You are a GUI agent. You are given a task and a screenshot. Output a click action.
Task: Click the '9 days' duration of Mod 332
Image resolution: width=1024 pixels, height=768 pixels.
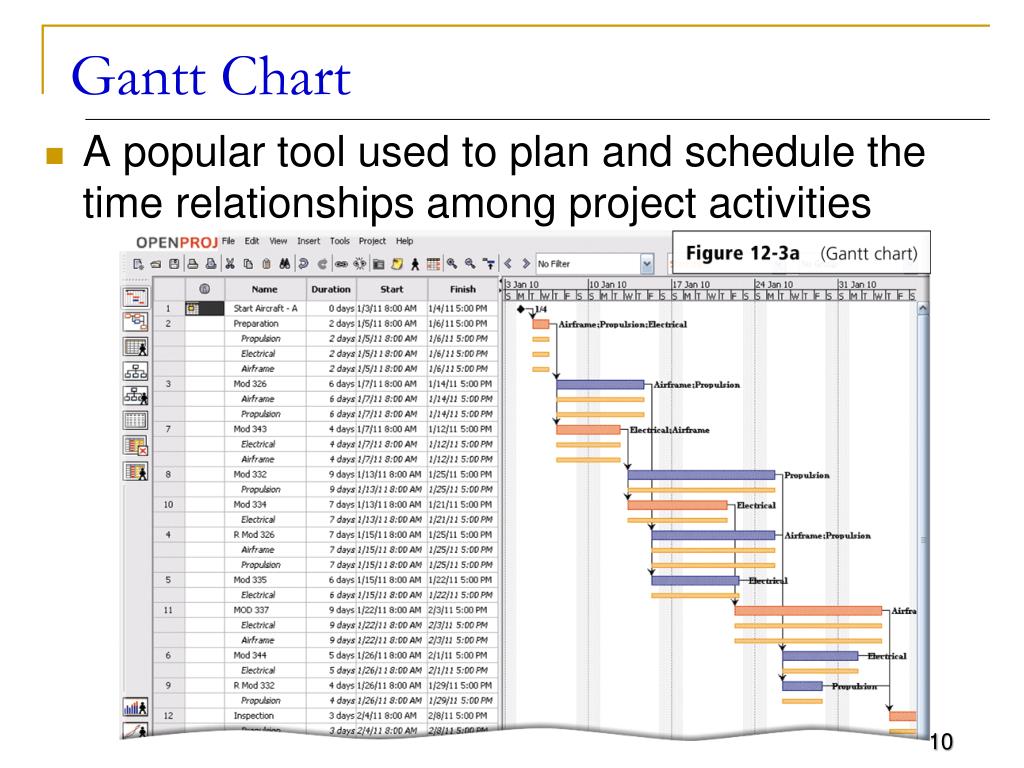[x=342, y=474]
